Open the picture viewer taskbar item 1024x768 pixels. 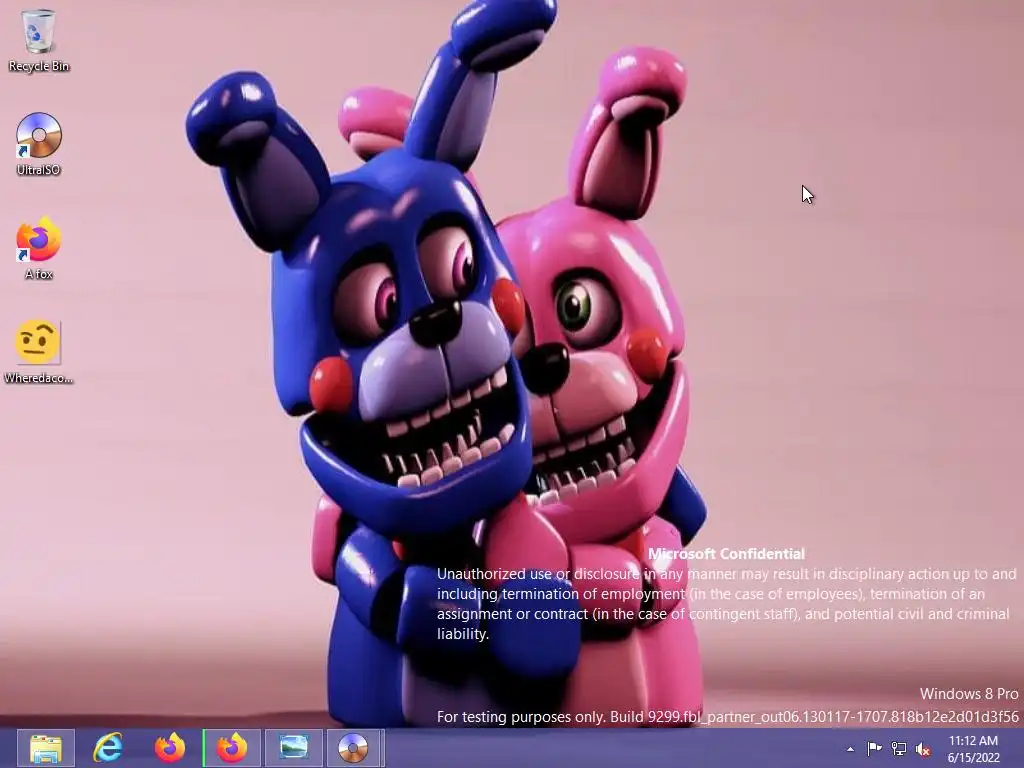(293, 748)
